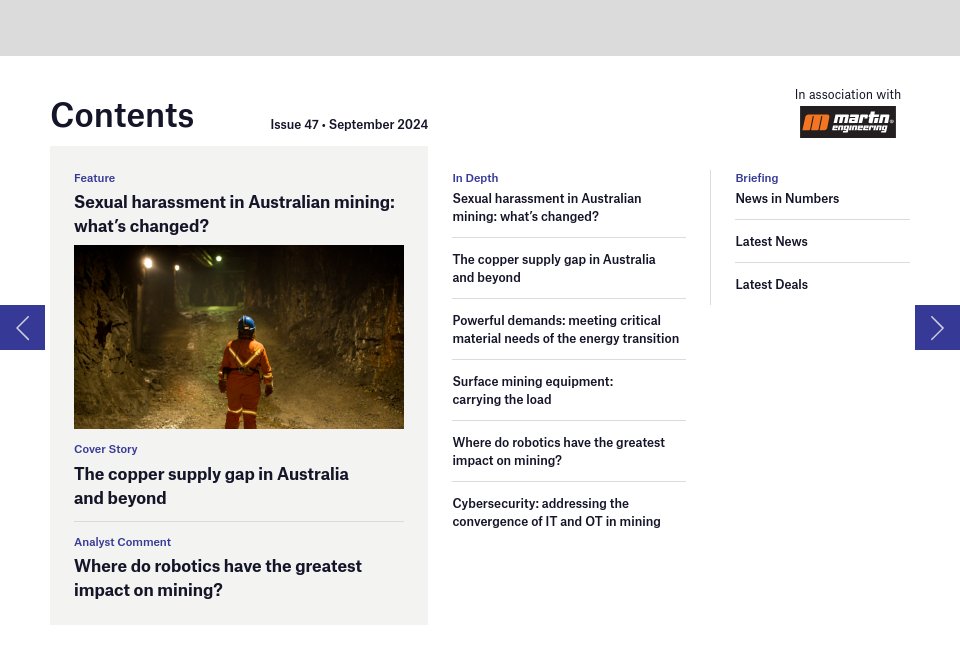
Task: Select the robotics analyst comment article
Action: pyautogui.click(x=218, y=577)
